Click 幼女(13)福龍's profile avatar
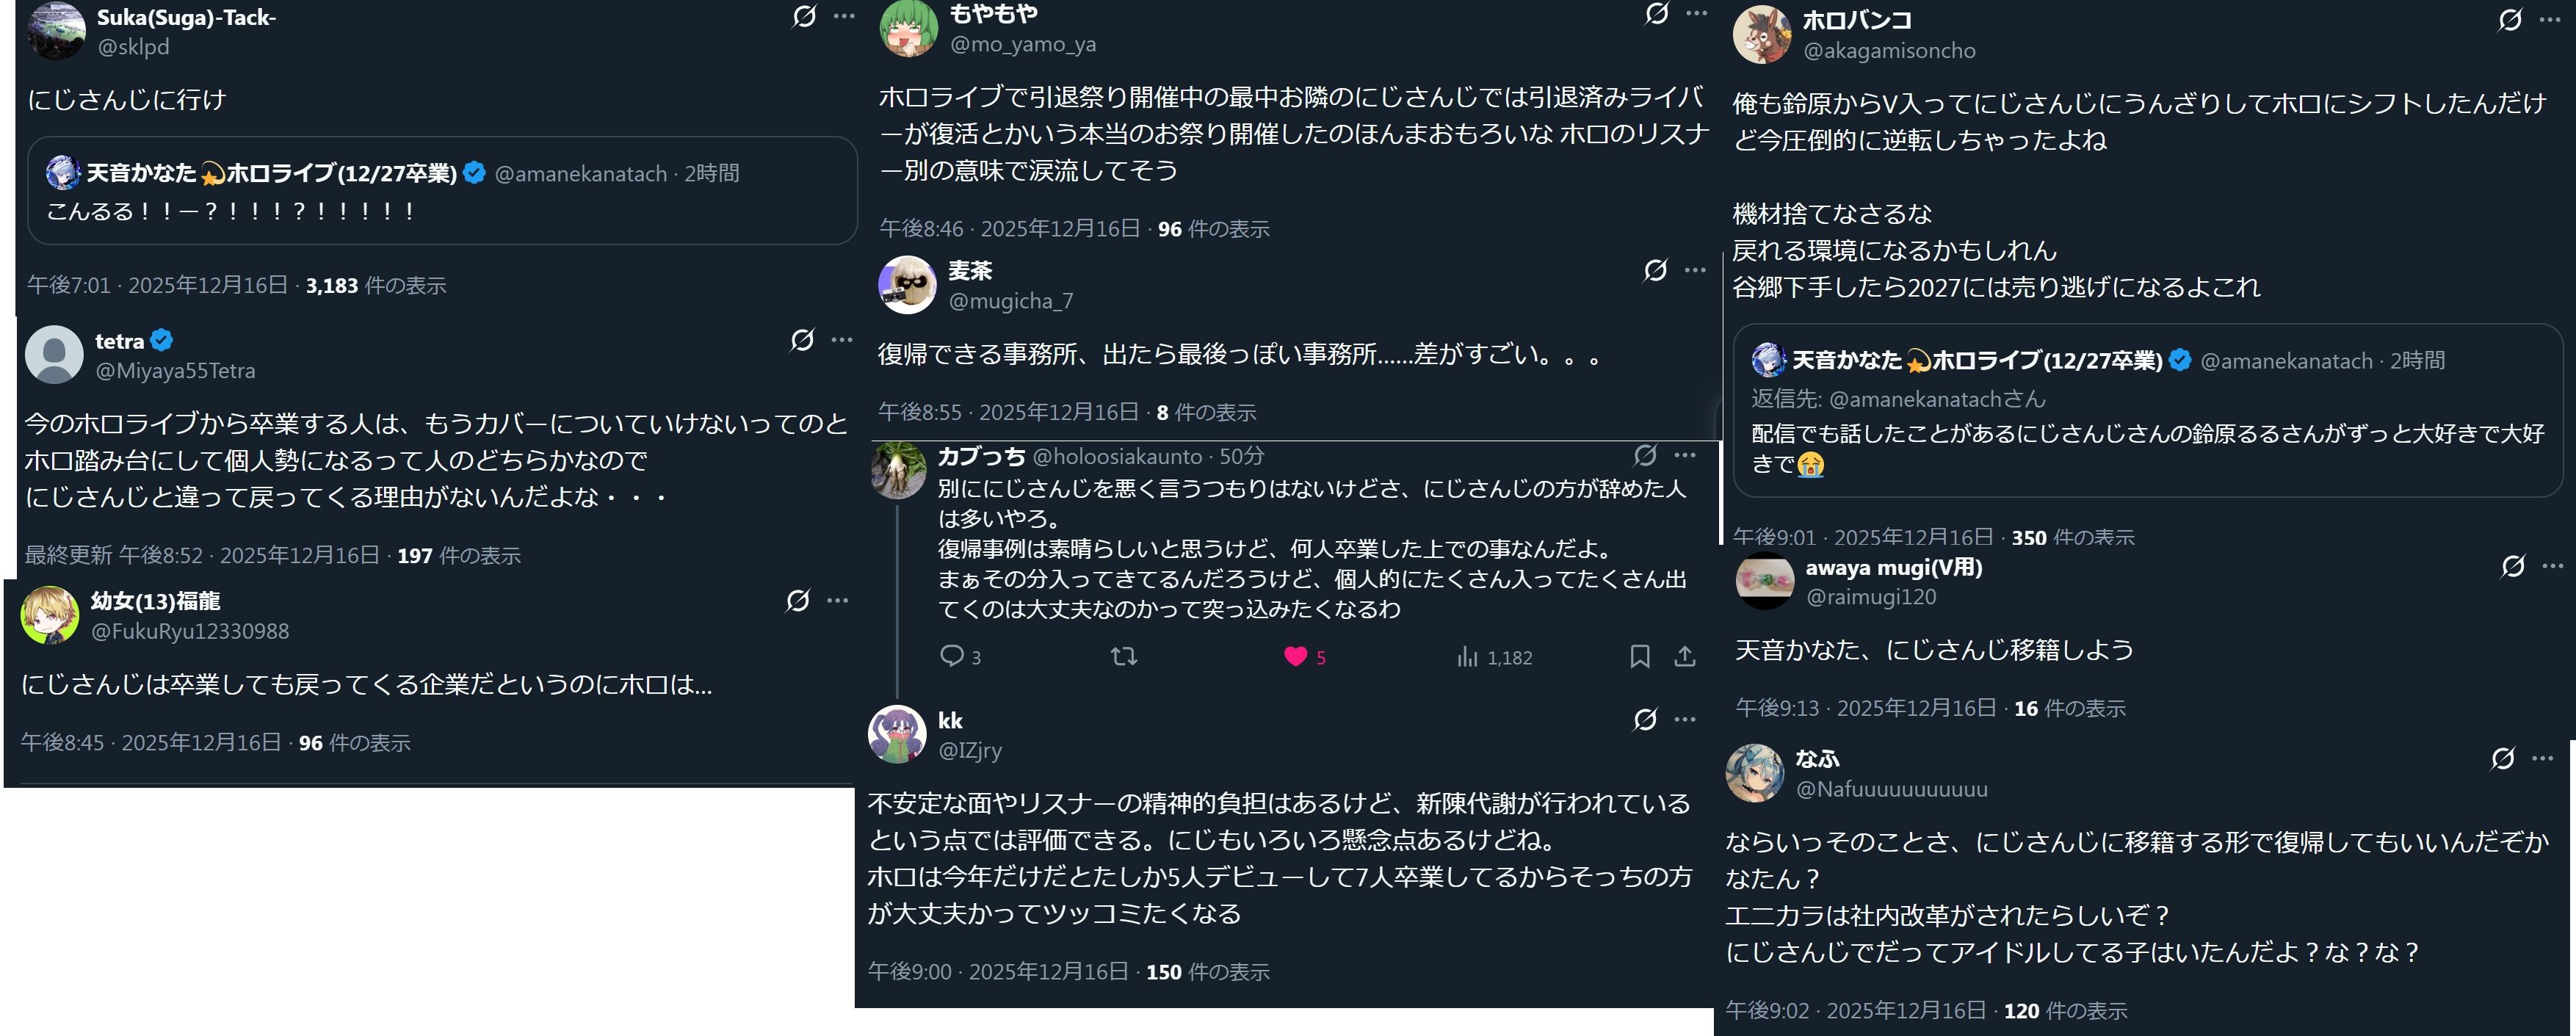Image resolution: width=2576 pixels, height=1036 pixels. pos(50,615)
